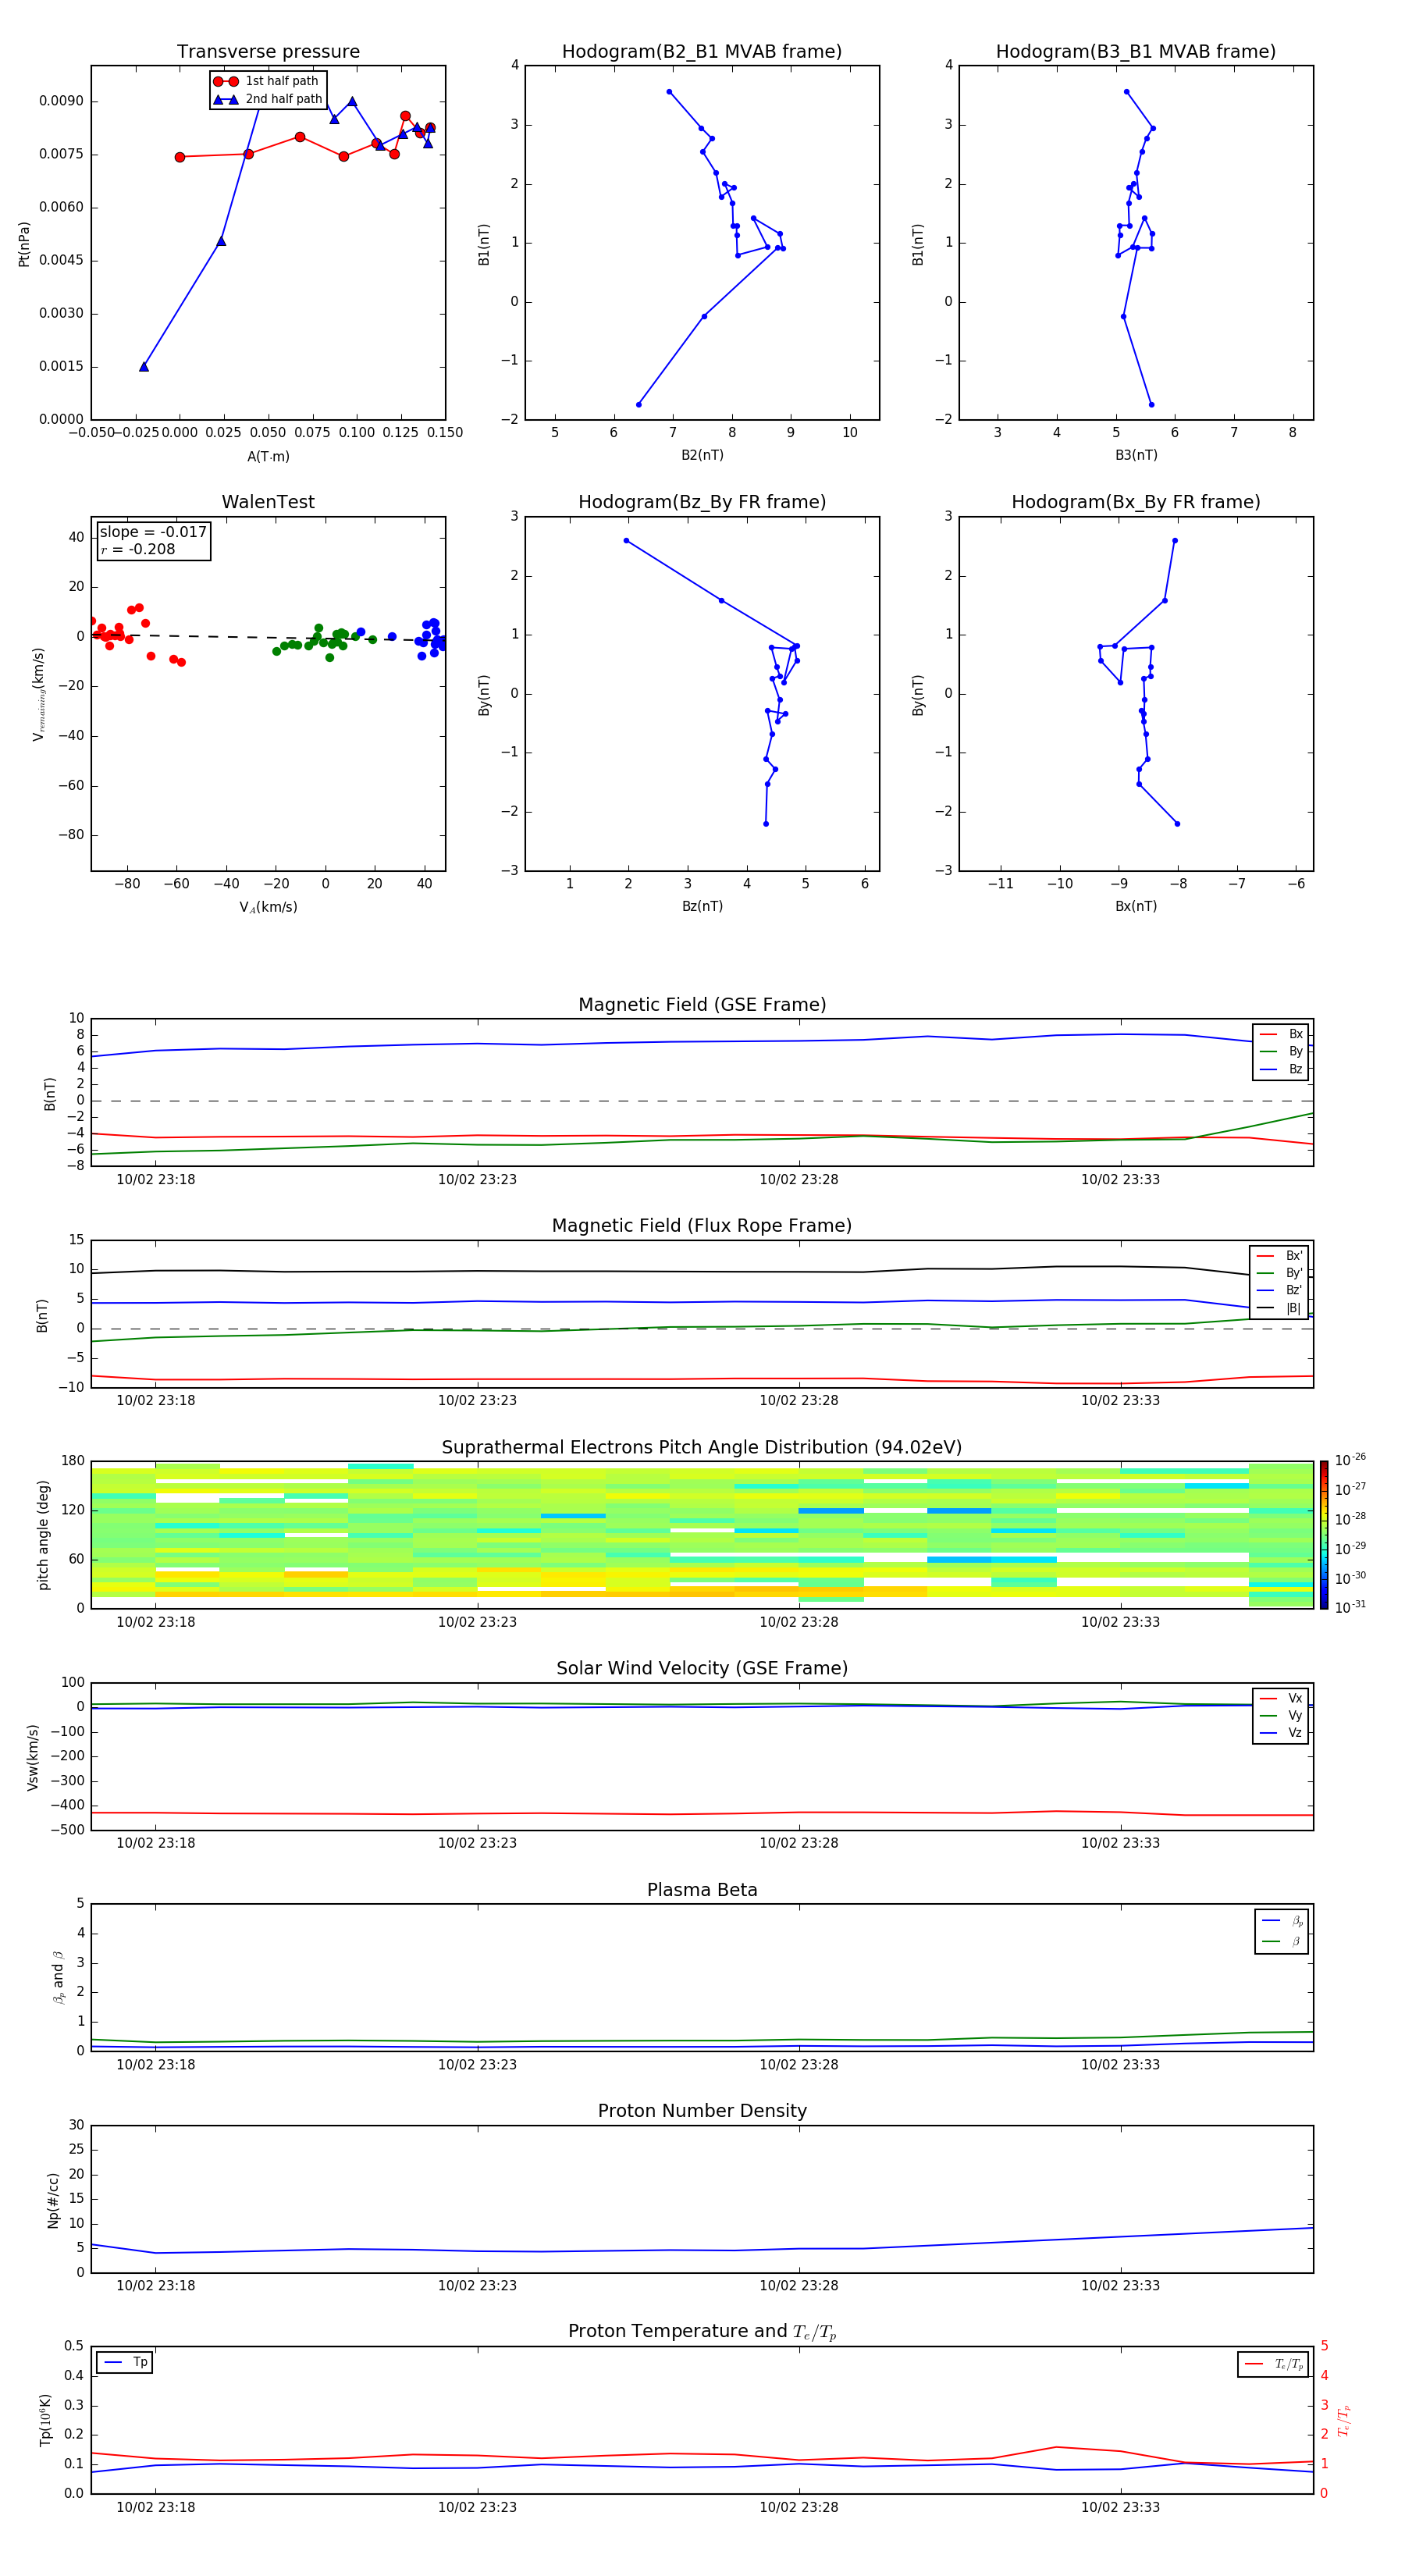This screenshot has width=1405, height=2576.
Task: Click the "Bx(nT)" x-axis label
Action: coord(1136,907)
